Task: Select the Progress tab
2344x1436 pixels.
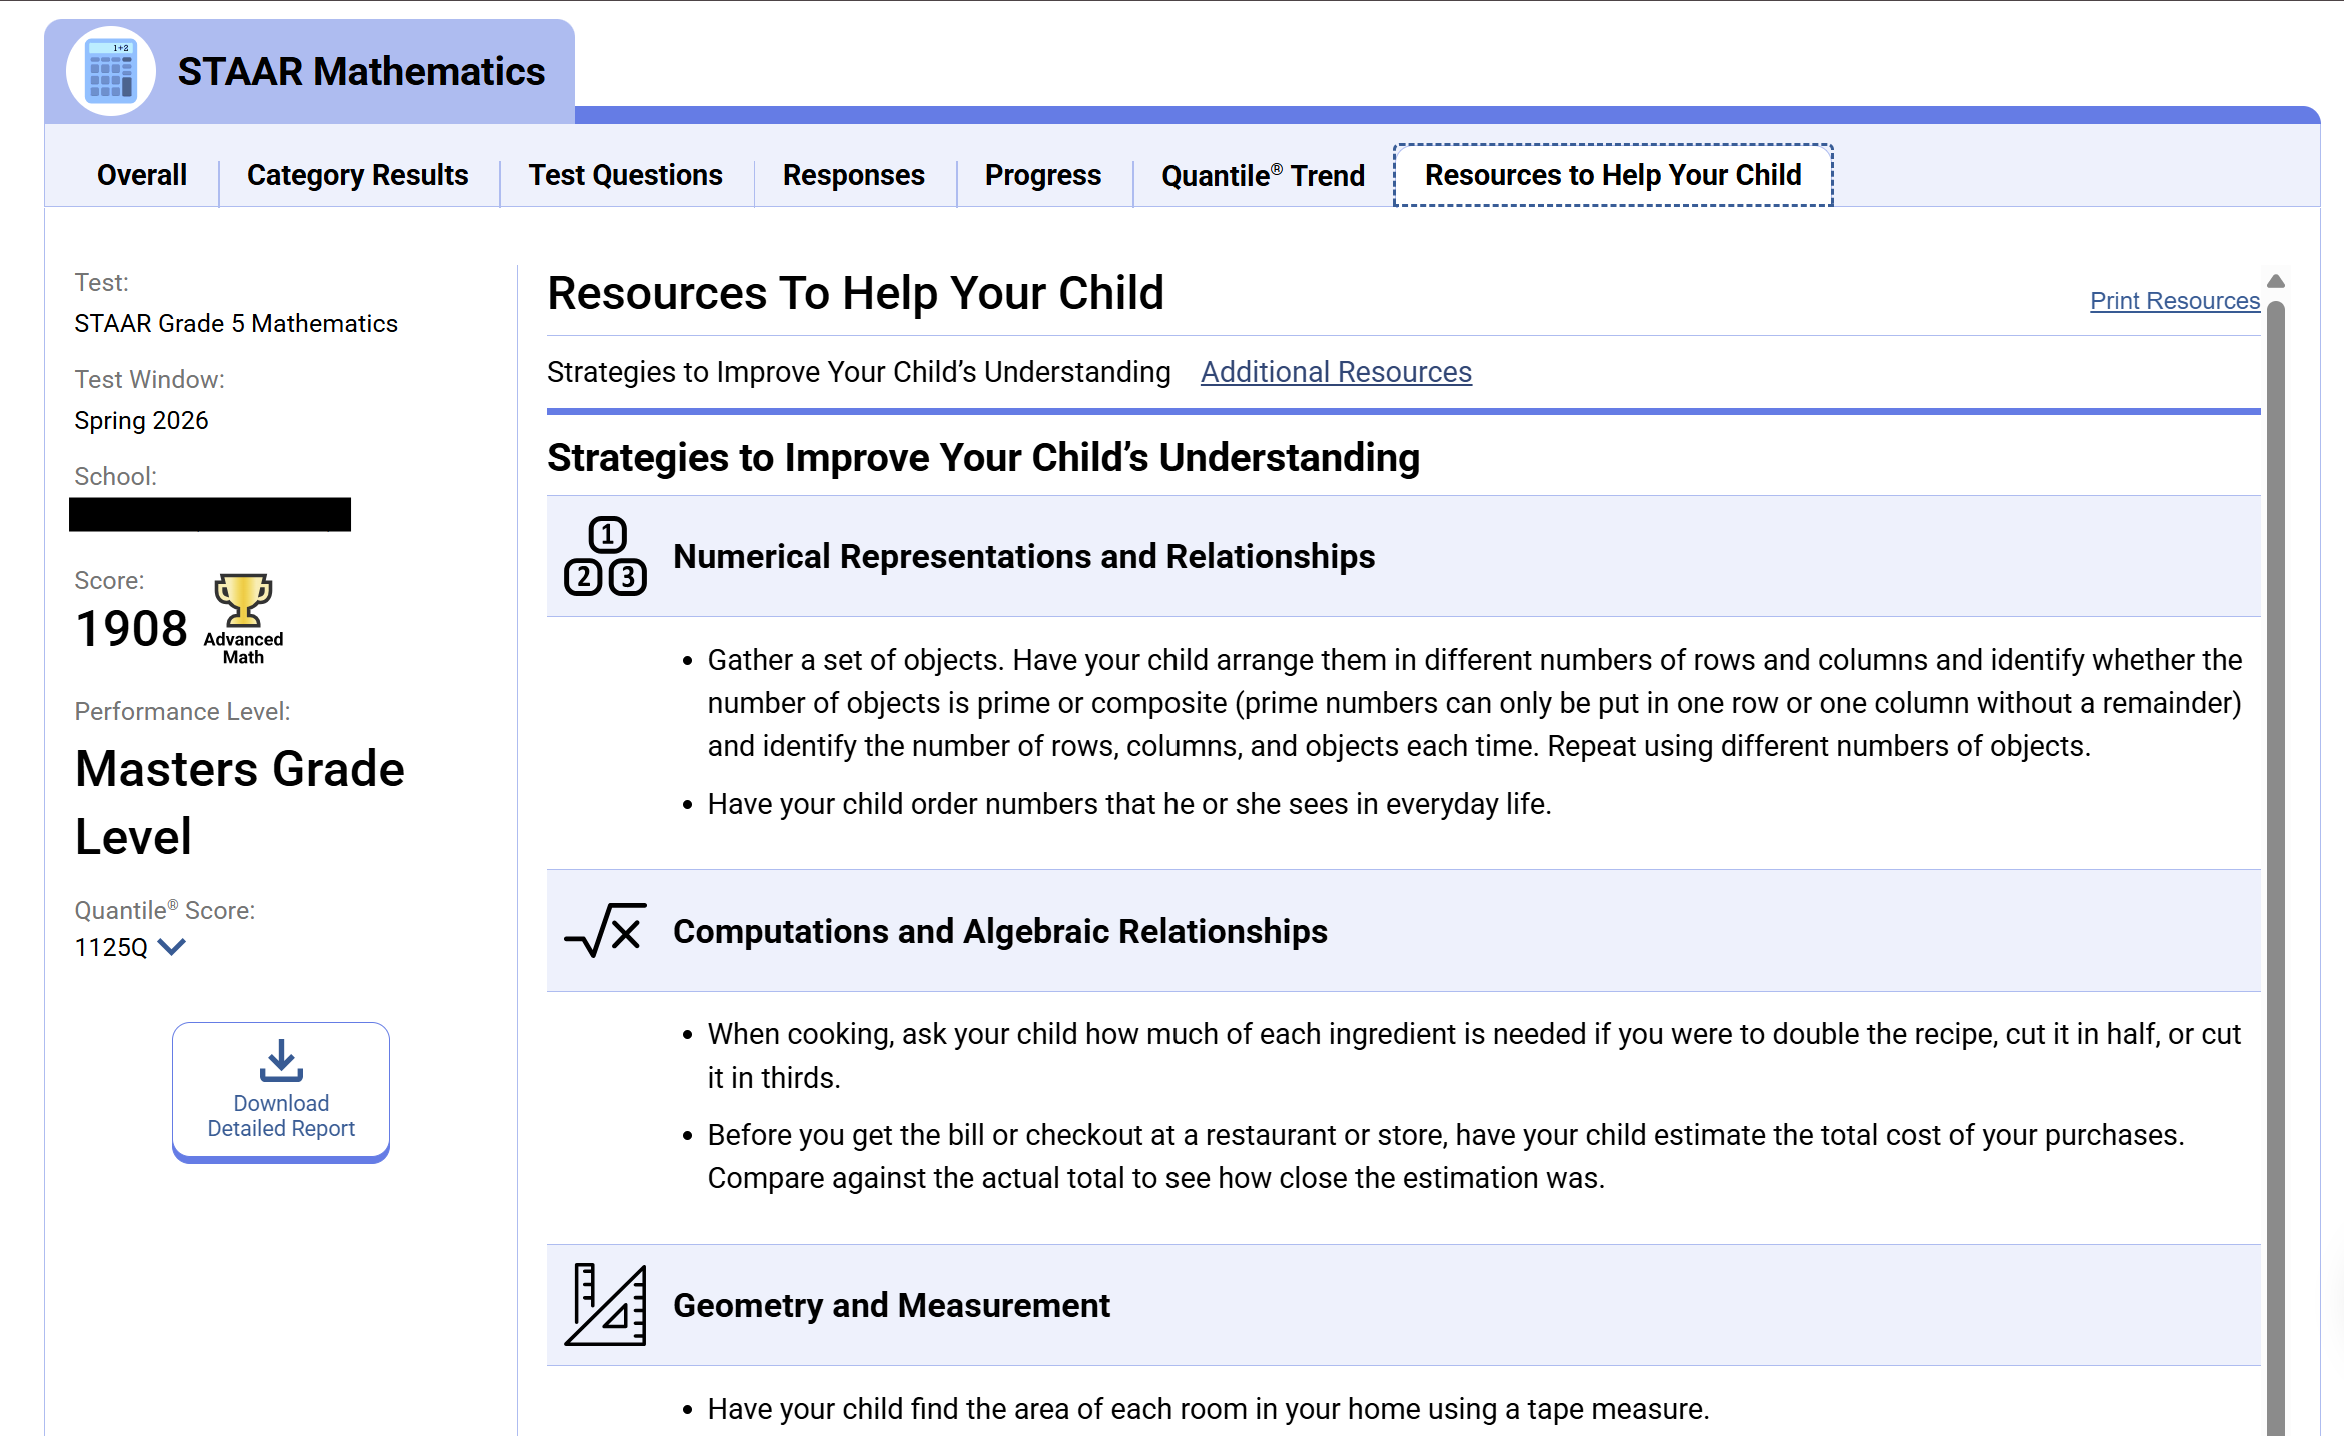Action: pyautogui.click(x=1043, y=175)
